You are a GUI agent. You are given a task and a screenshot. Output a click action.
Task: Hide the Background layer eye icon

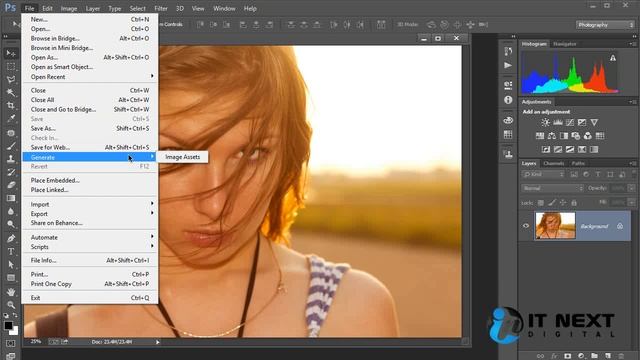526,226
